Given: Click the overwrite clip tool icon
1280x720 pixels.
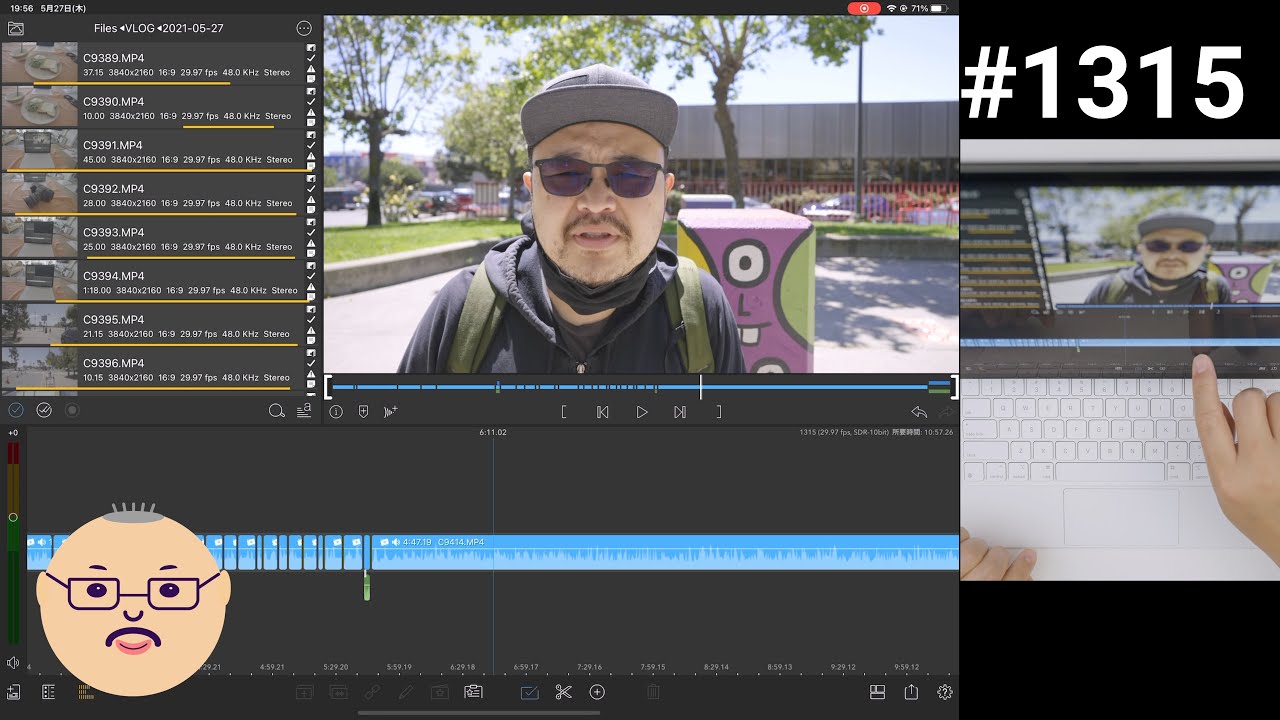Looking at the screenshot, I should pyautogui.click(x=338, y=692).
